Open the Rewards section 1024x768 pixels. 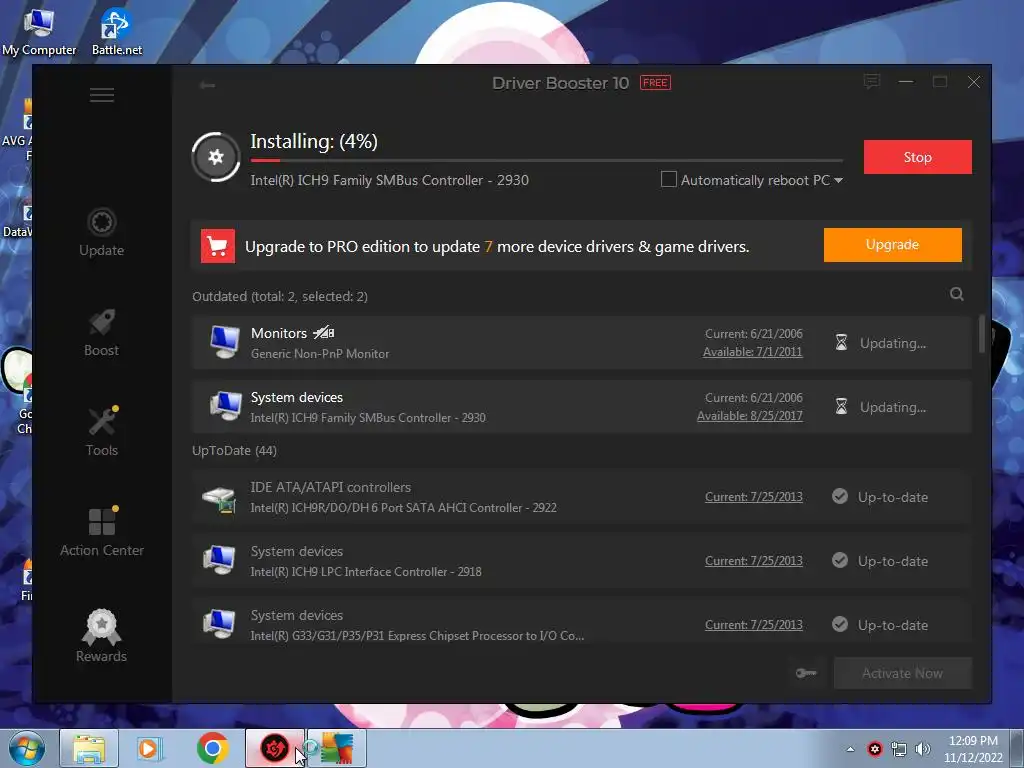coord(101,636)
